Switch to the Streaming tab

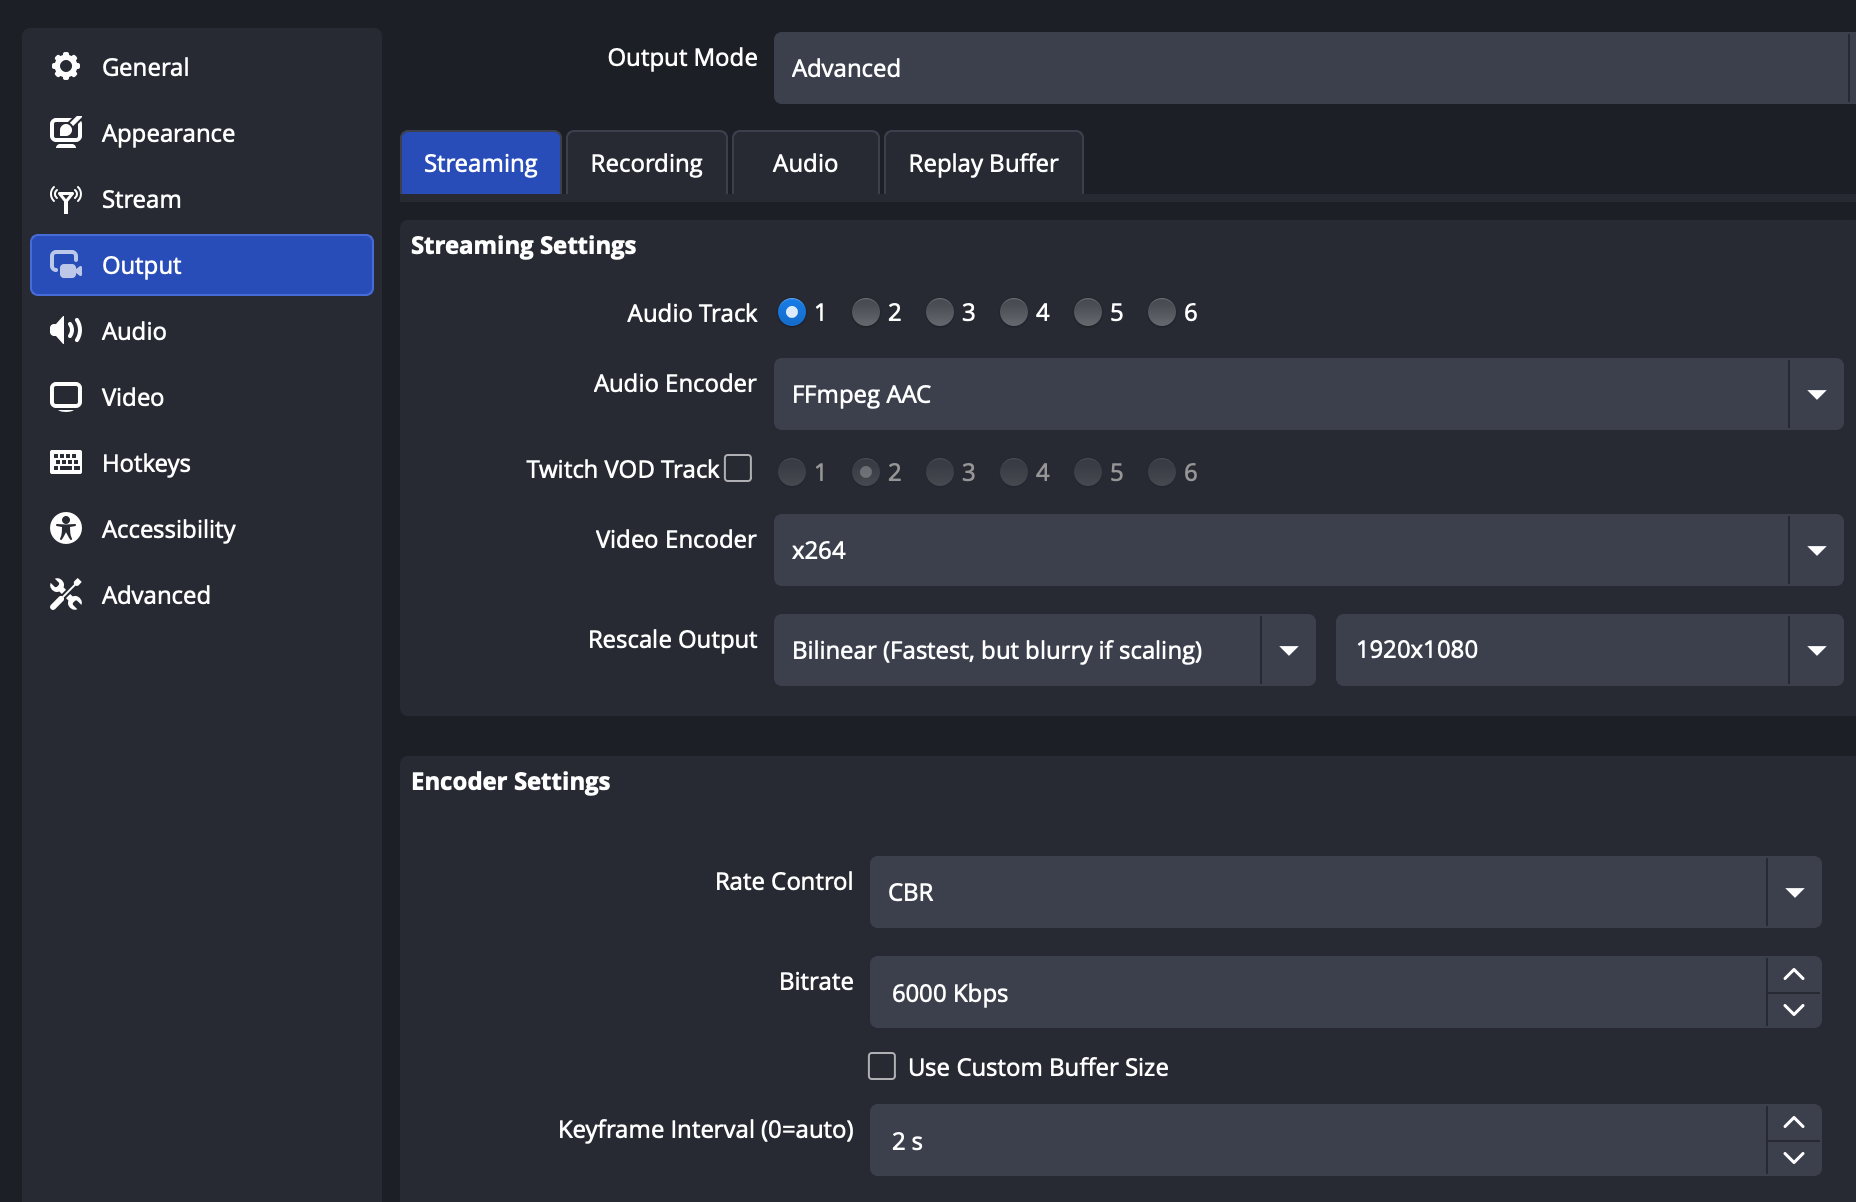point(481,163)
